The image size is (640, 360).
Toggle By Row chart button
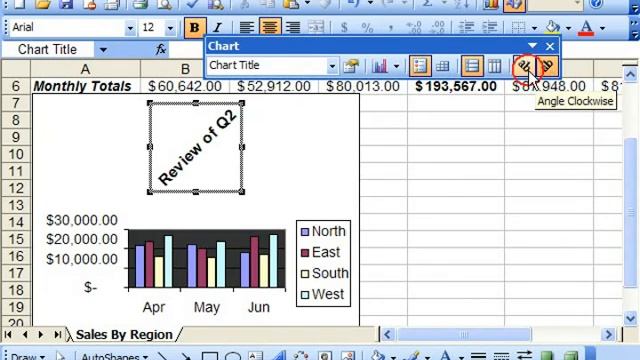point(472,66)
